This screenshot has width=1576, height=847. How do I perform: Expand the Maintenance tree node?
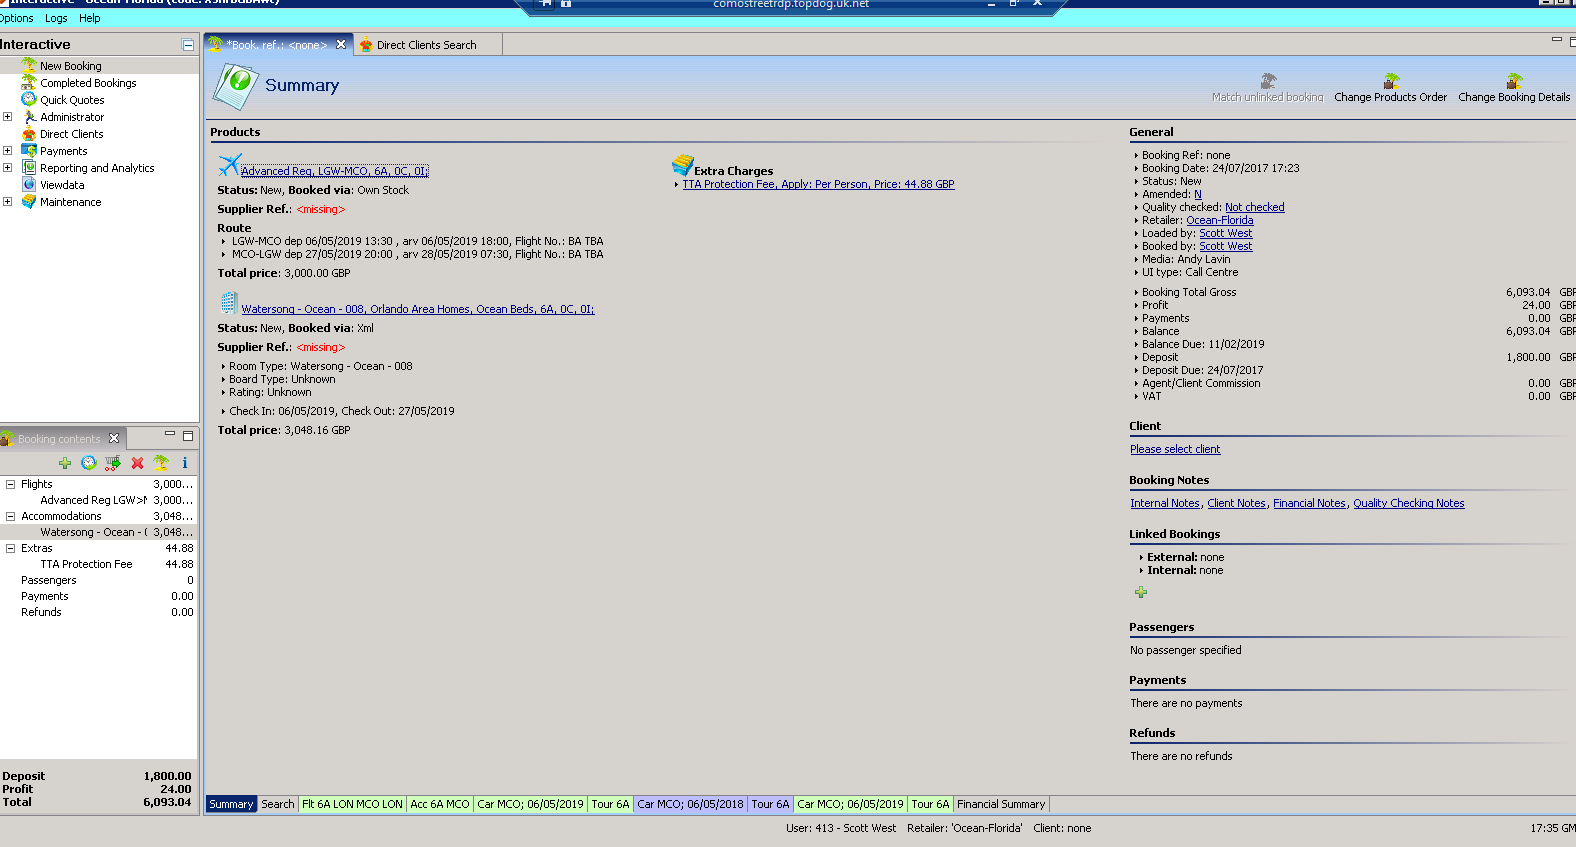point(8,201)
